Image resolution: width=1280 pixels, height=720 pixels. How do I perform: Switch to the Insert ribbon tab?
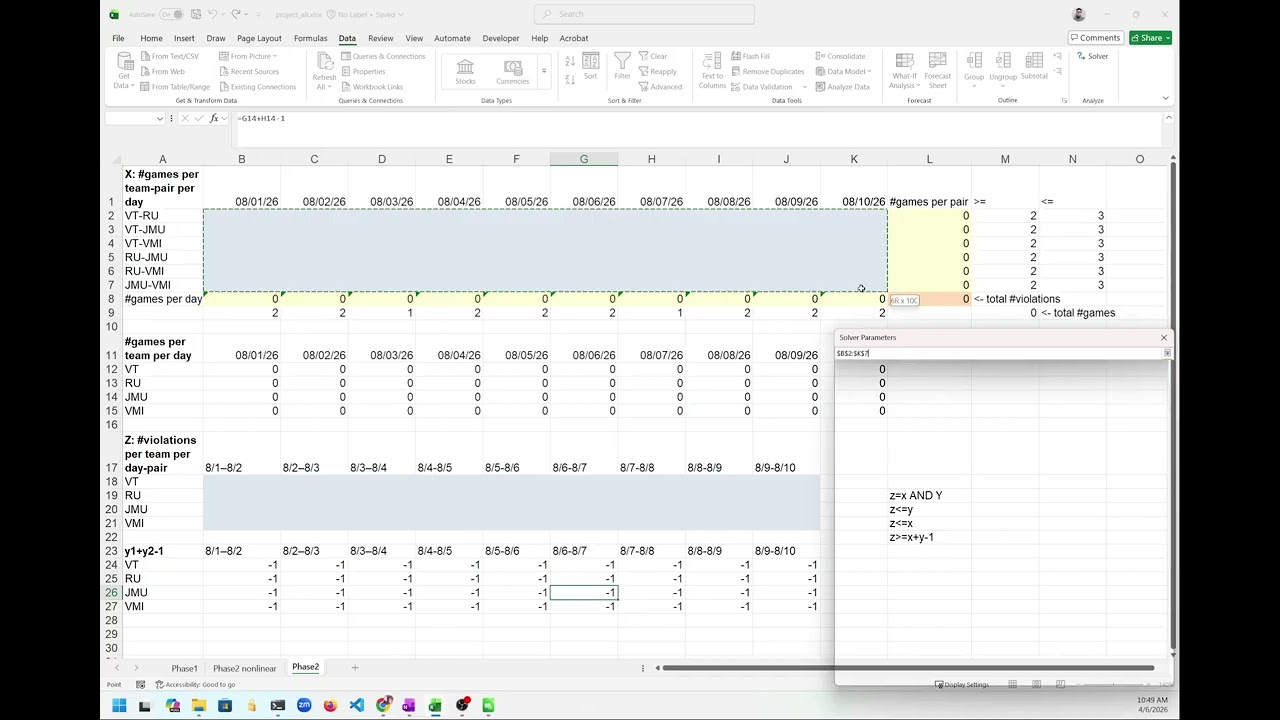(x=184, y=38)
